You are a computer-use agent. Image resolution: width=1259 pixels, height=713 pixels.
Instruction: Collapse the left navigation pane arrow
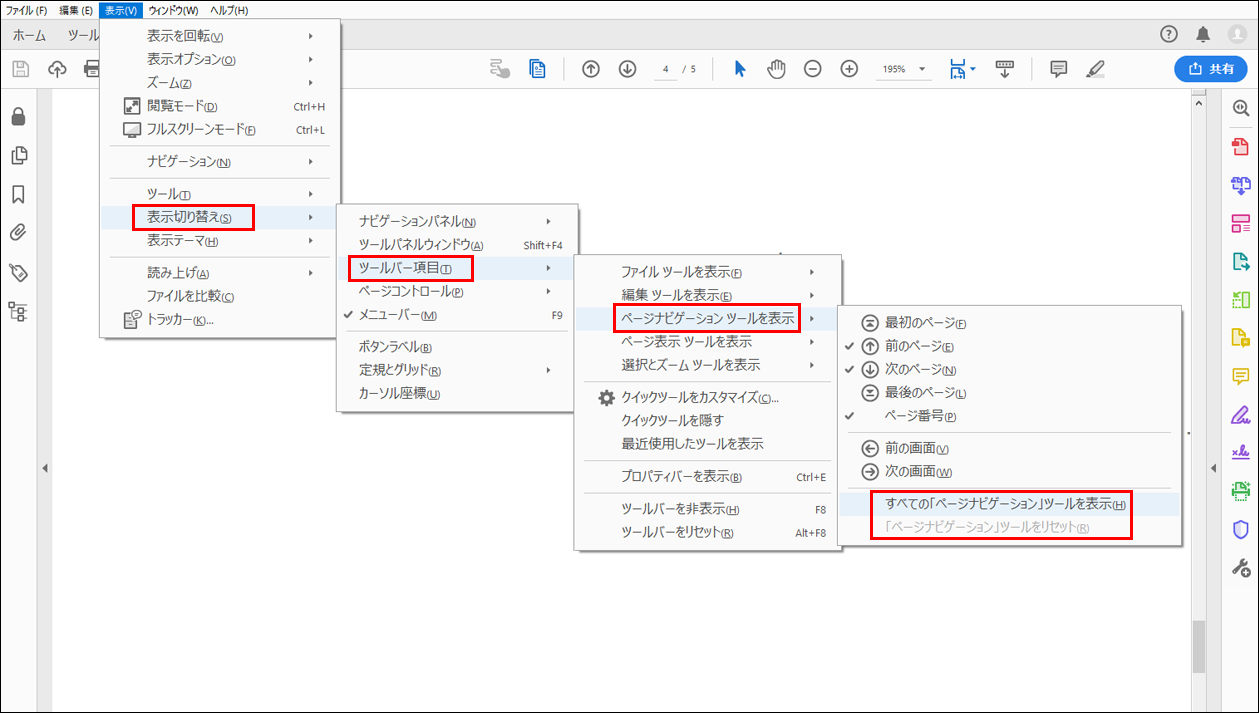coord(44,468)
